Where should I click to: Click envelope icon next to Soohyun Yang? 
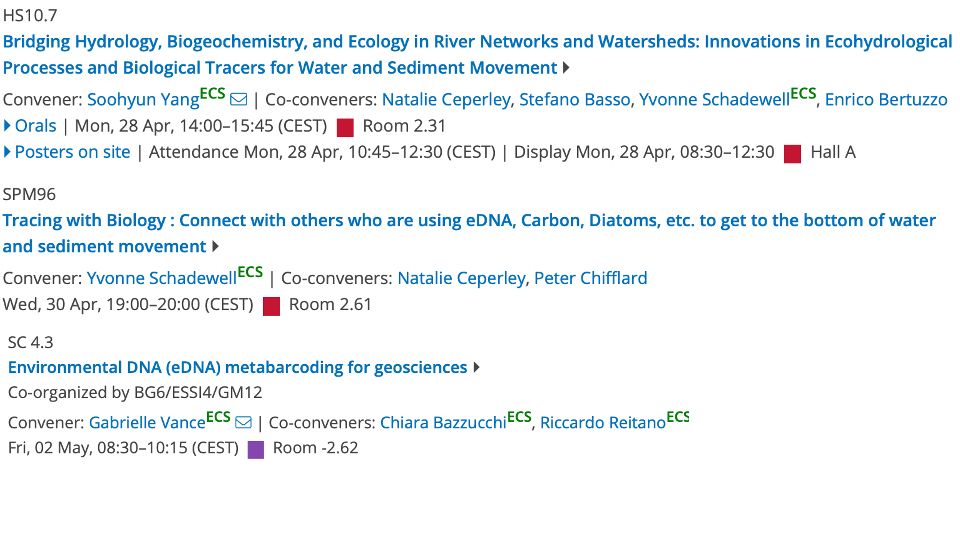(238, 99)
